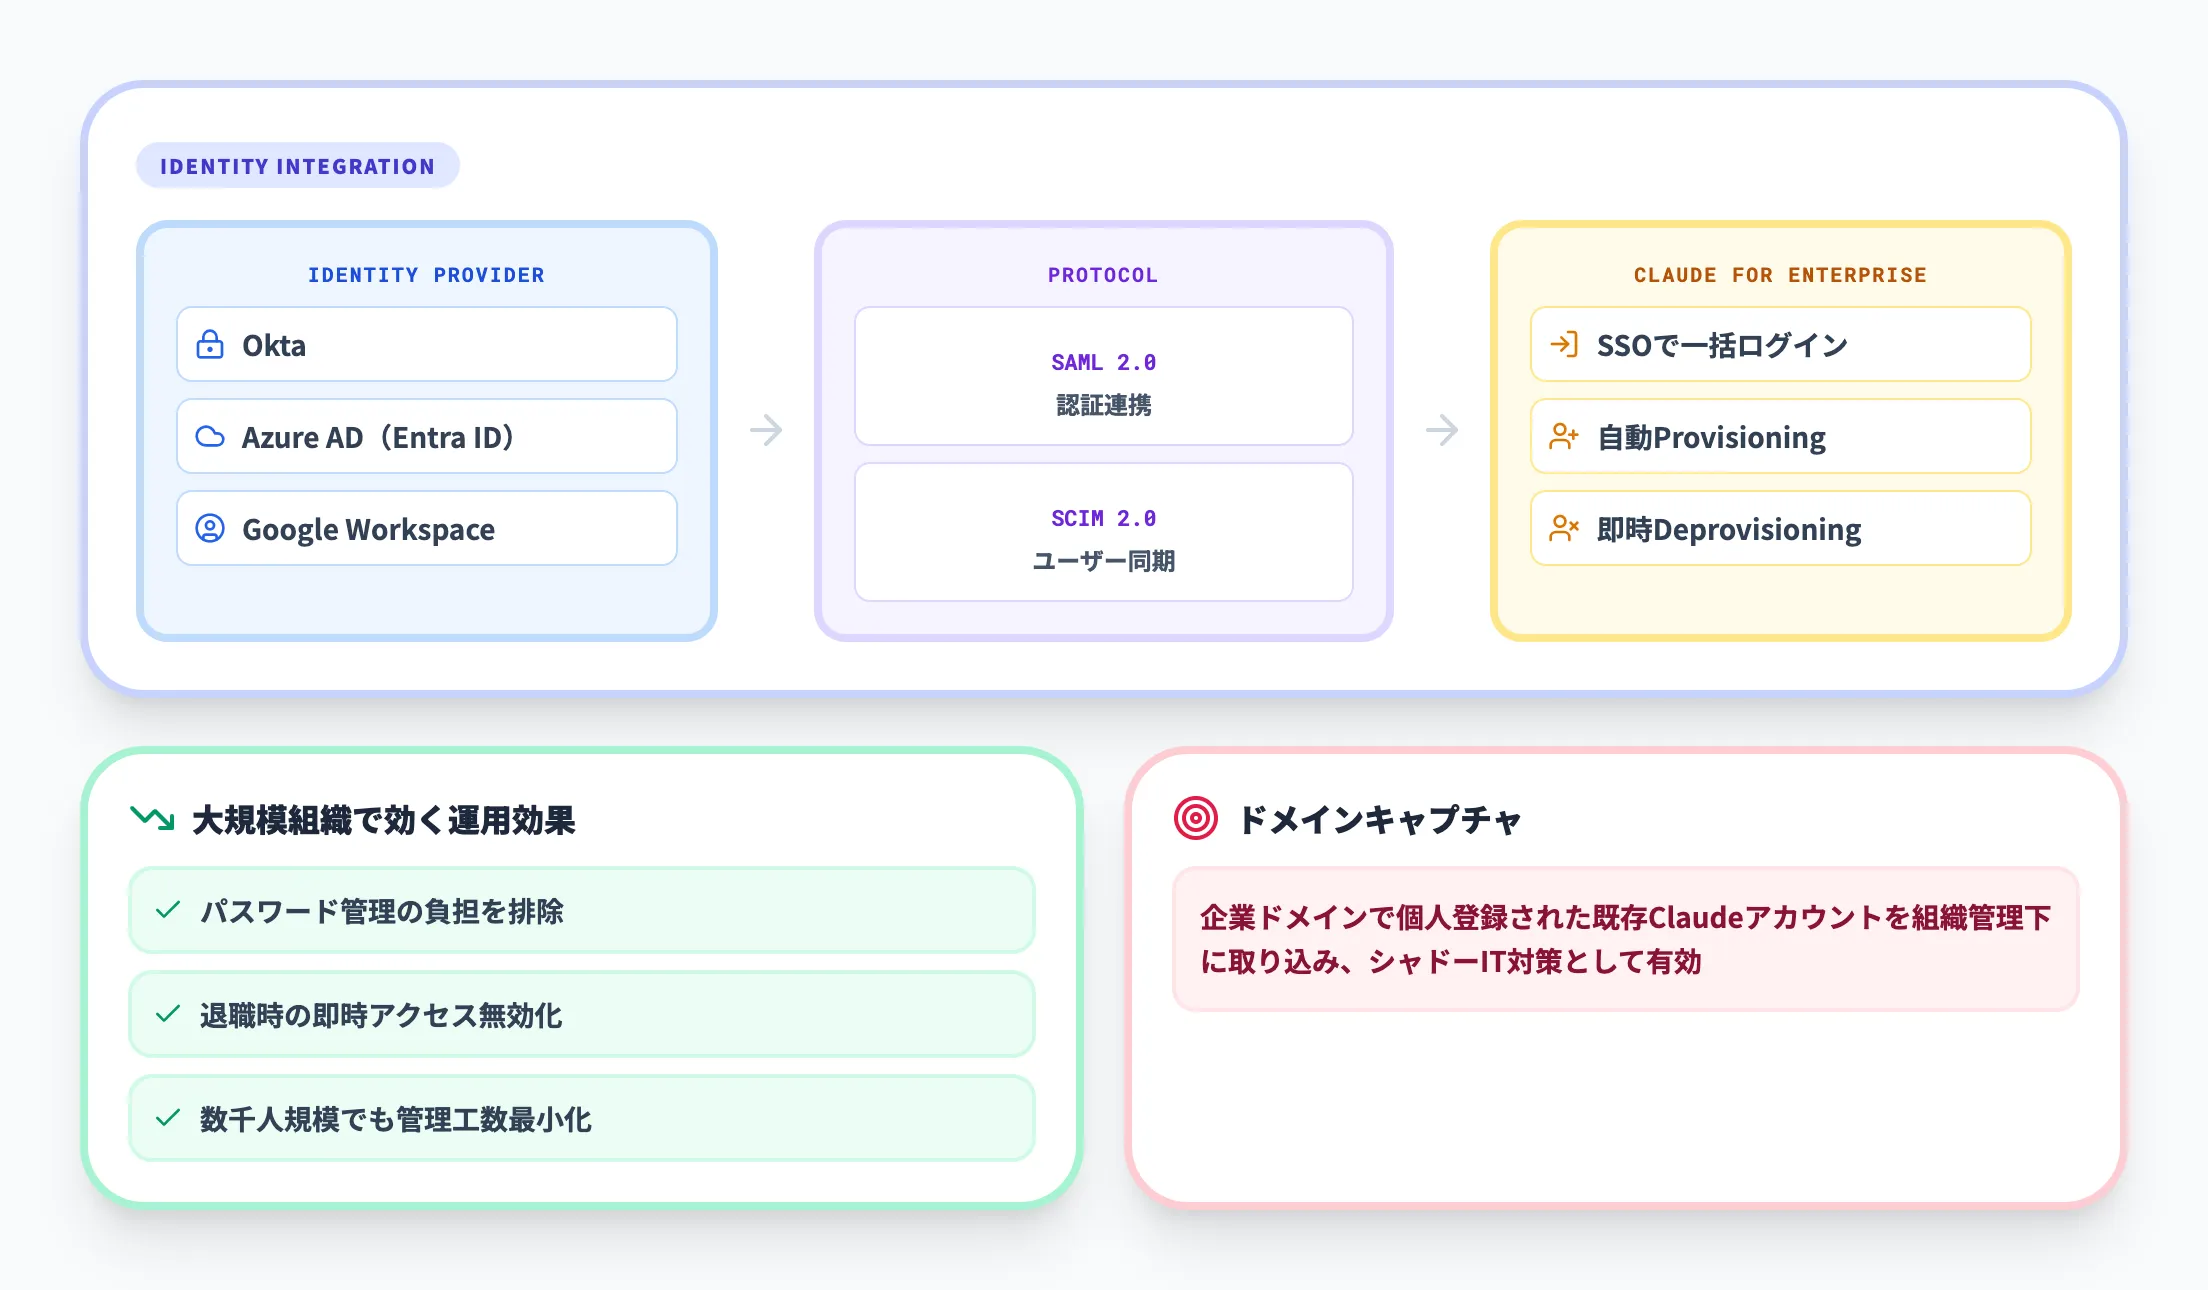Click the PROTOCOL heading
The height and width of the screenshot is (1290, 2208).
point(1103,275)
